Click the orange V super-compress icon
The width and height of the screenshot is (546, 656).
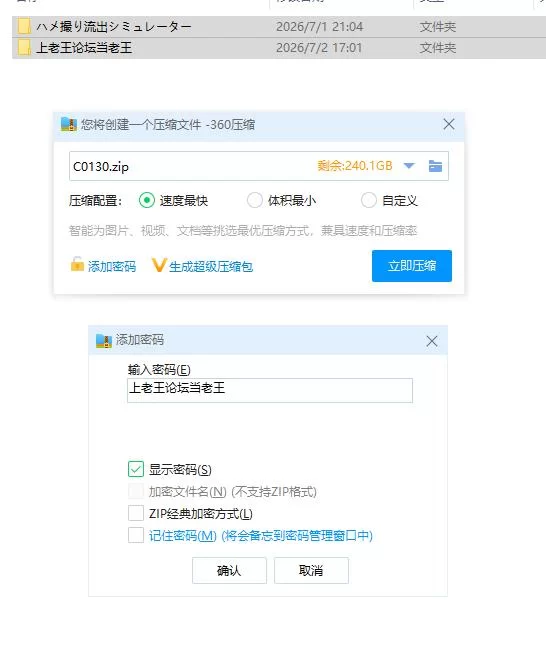[159, 265]
